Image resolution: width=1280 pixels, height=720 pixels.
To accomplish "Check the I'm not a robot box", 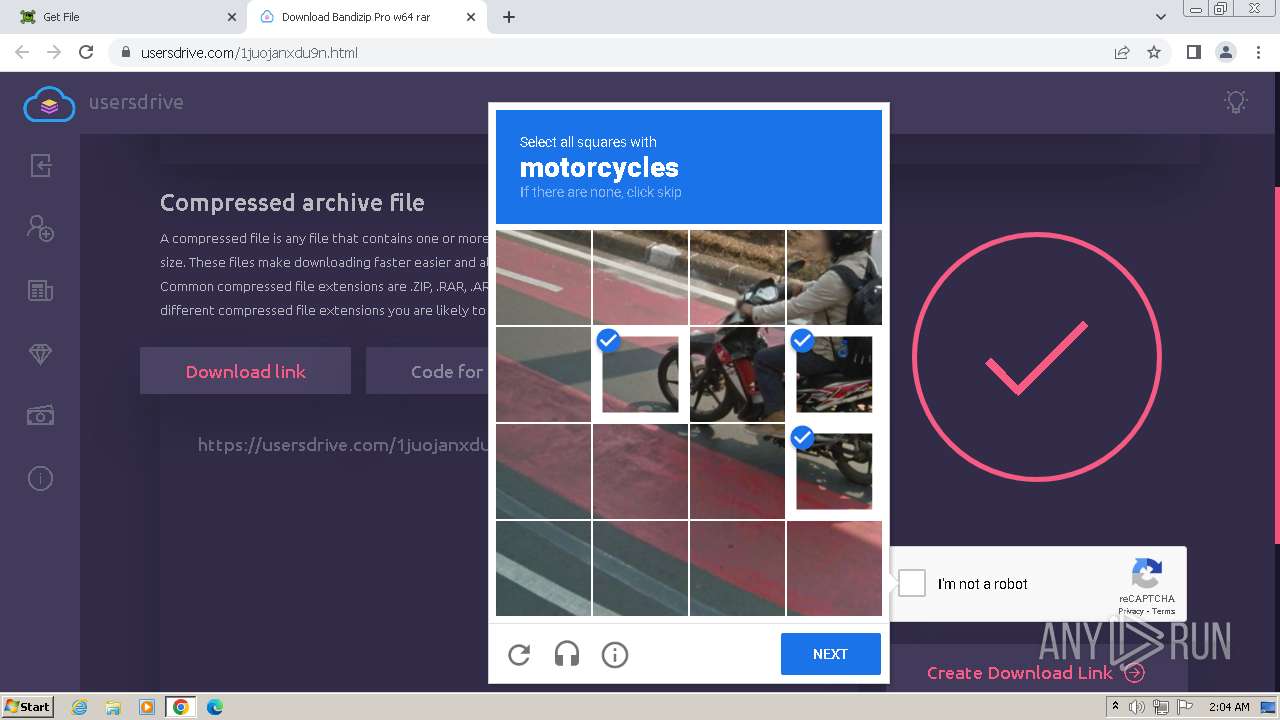I will point(912,583).
